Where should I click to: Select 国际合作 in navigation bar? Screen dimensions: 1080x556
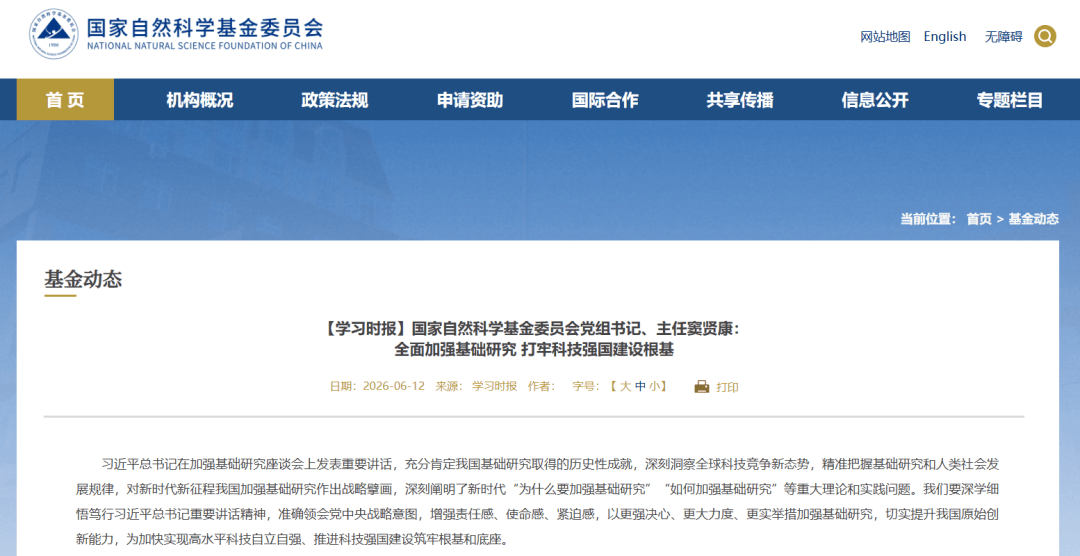pyautogui.click(x=605, y=100)
